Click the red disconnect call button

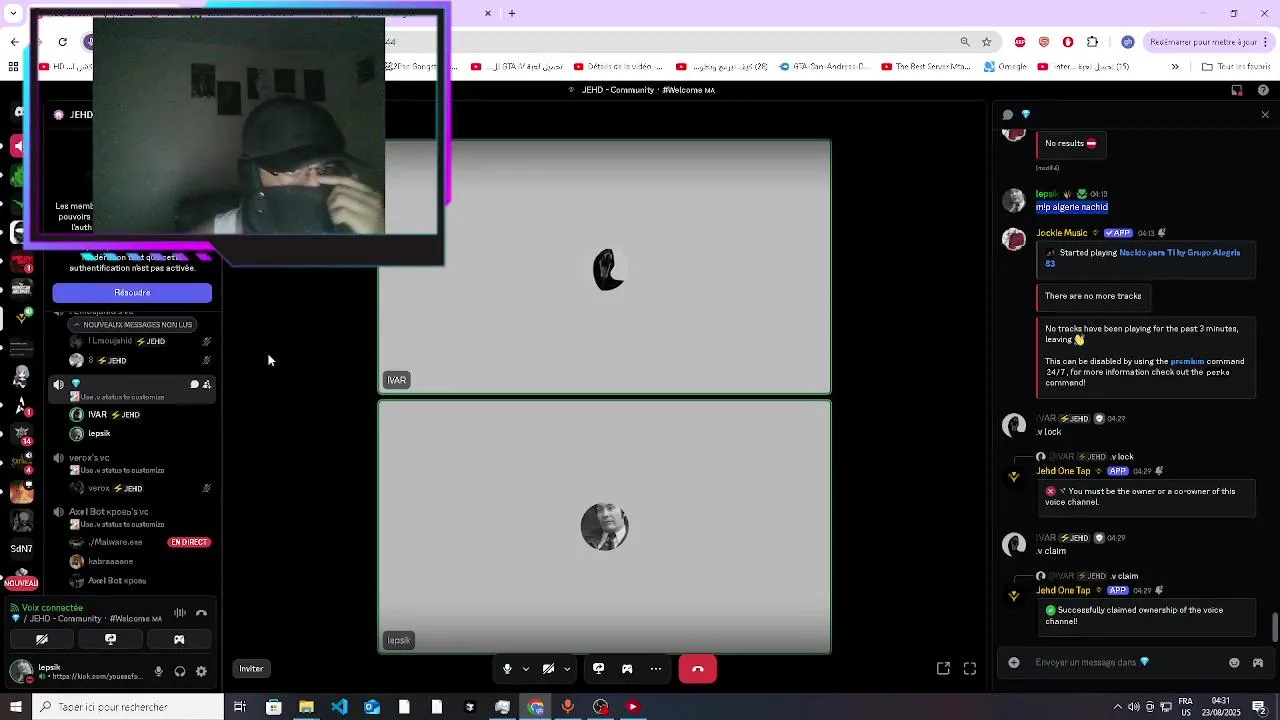click(x=697, y=669)
